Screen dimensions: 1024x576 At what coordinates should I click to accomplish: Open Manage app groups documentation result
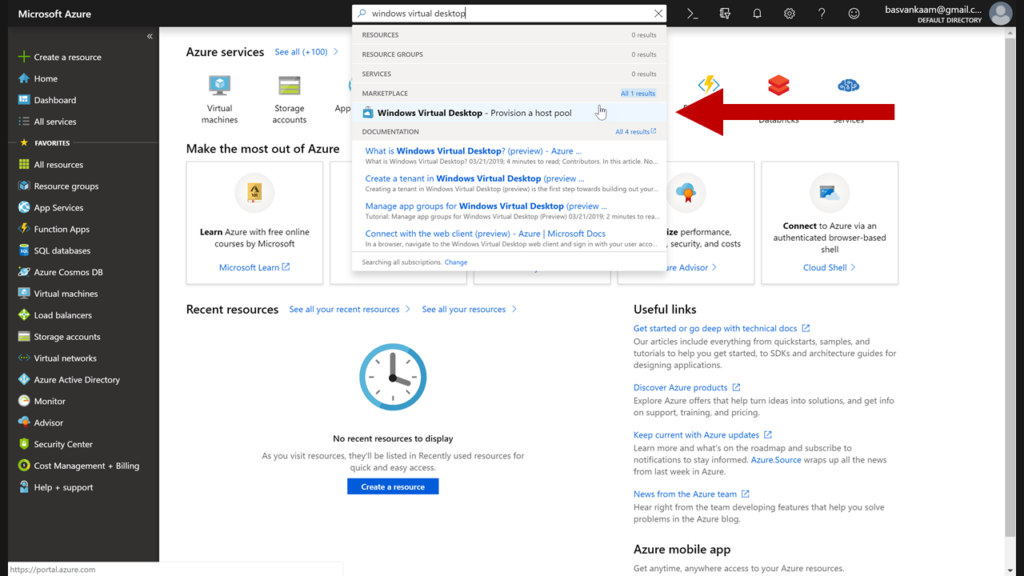tap(486, 206)
